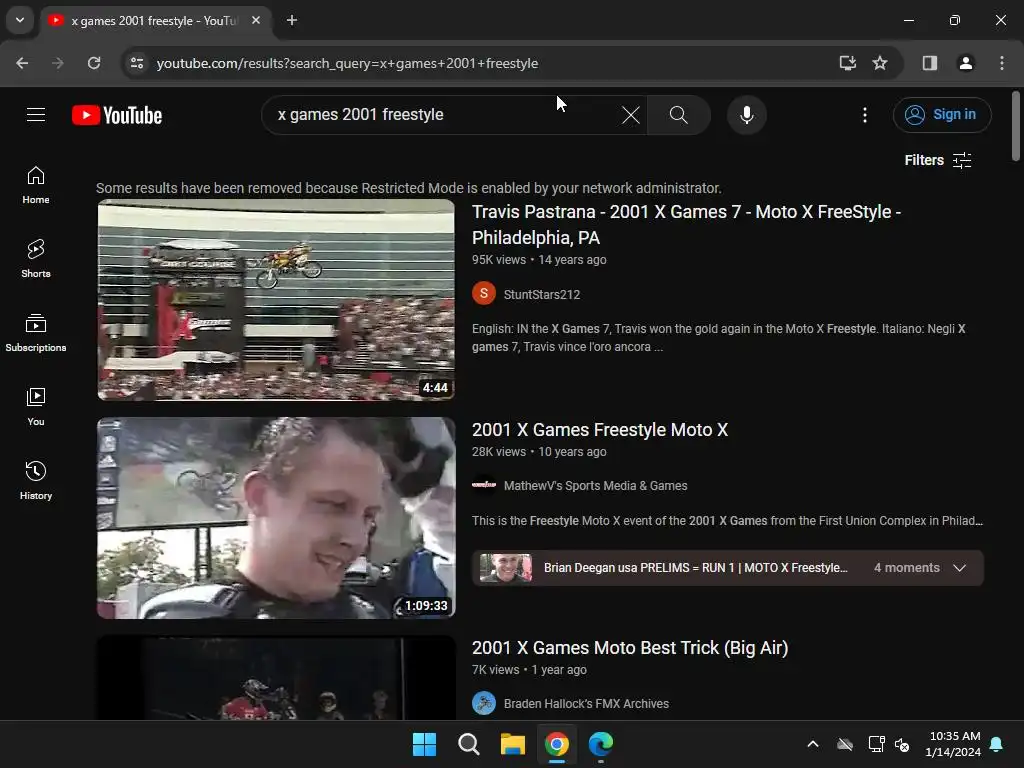The image size is (1024, 768).
Task: Open Home in the sidebar
Action: 36,185
